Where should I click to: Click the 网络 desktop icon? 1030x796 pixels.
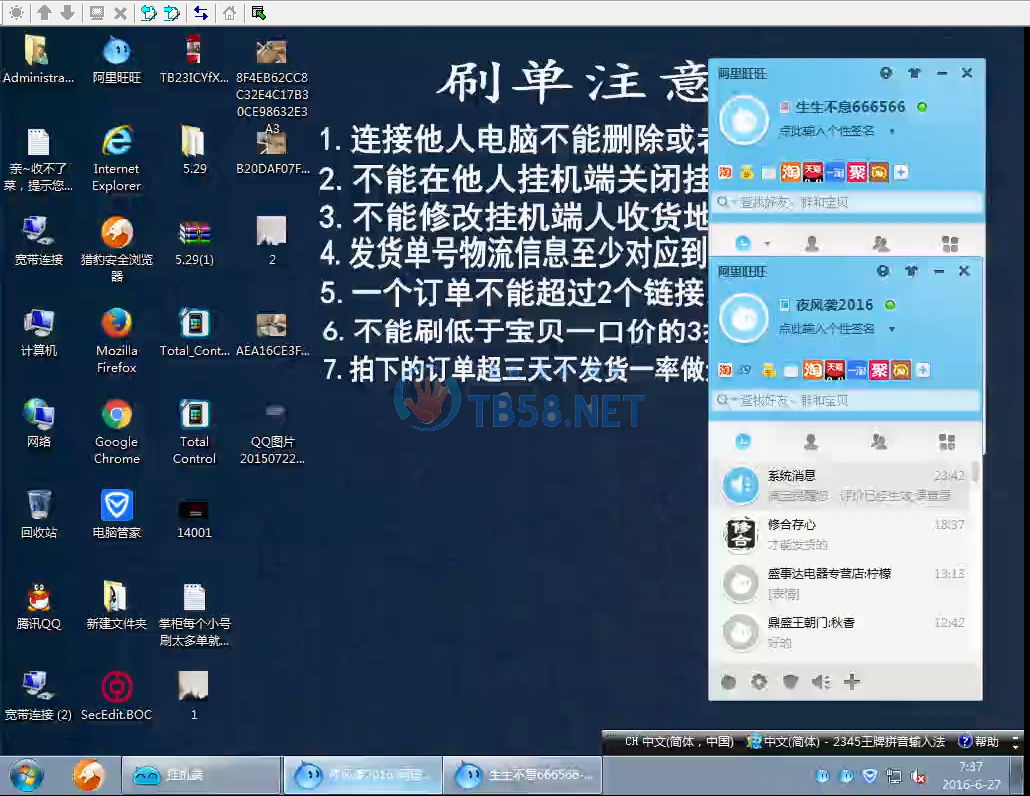(39, 424)
